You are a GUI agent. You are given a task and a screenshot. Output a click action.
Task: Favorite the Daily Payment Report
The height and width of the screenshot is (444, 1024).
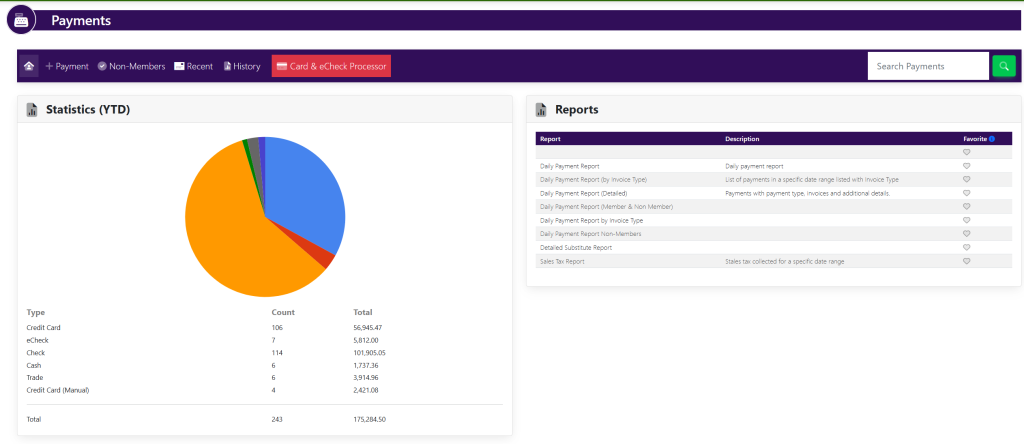pyautogui.click(x=966, y=166)
